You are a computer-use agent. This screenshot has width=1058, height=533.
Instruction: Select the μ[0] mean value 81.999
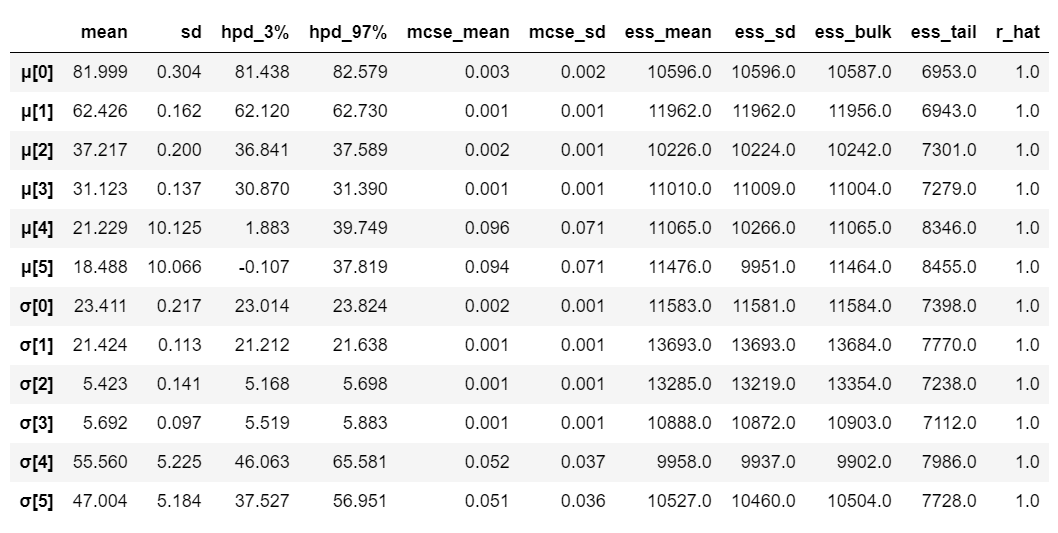101,72
